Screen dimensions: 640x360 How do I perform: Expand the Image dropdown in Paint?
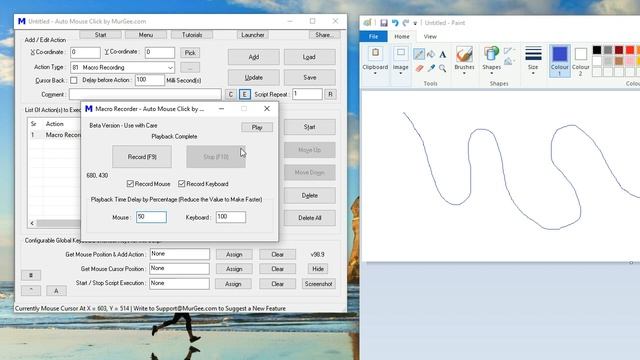coord(400,74)
